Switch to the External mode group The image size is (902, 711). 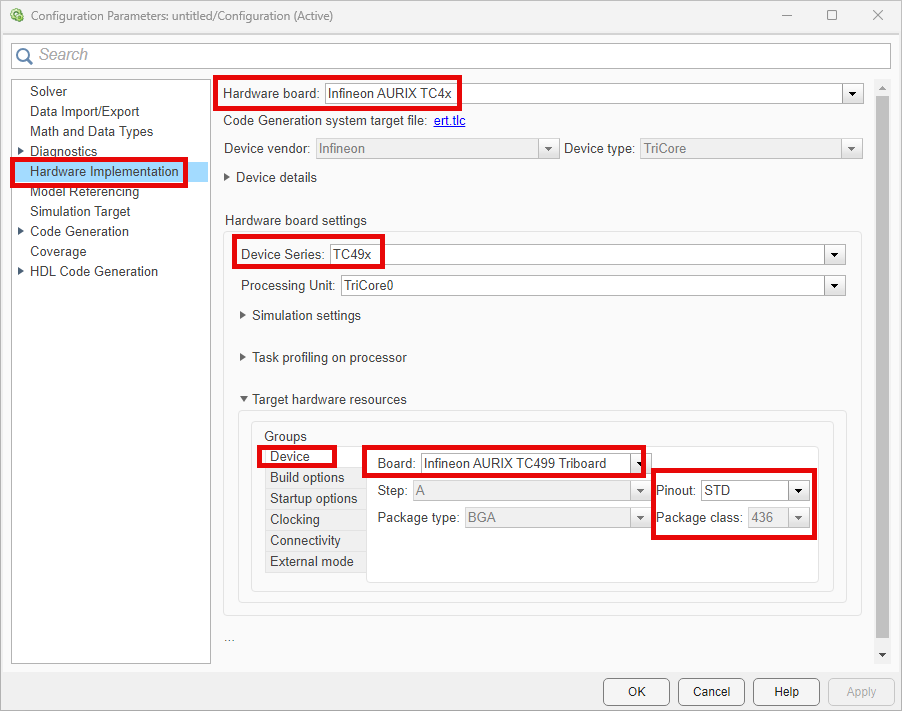click(312, 561)
